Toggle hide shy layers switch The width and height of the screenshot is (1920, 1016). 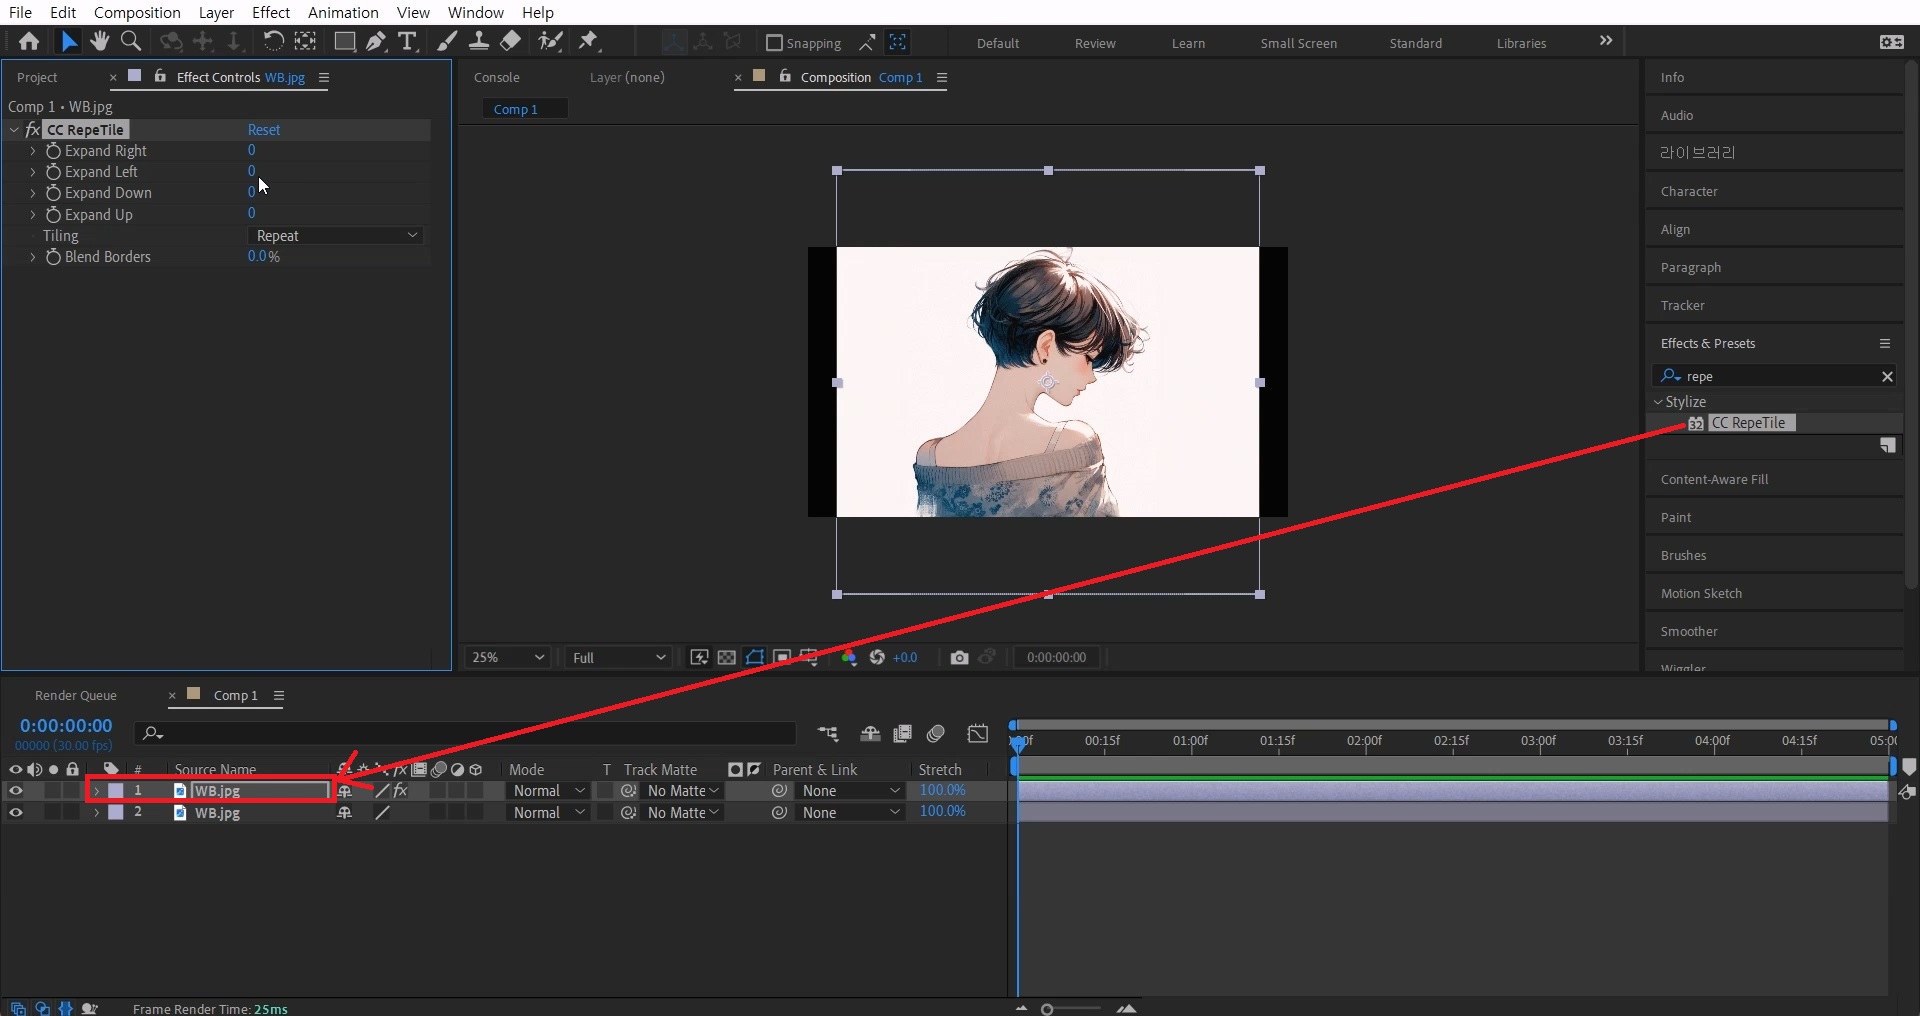870,734
